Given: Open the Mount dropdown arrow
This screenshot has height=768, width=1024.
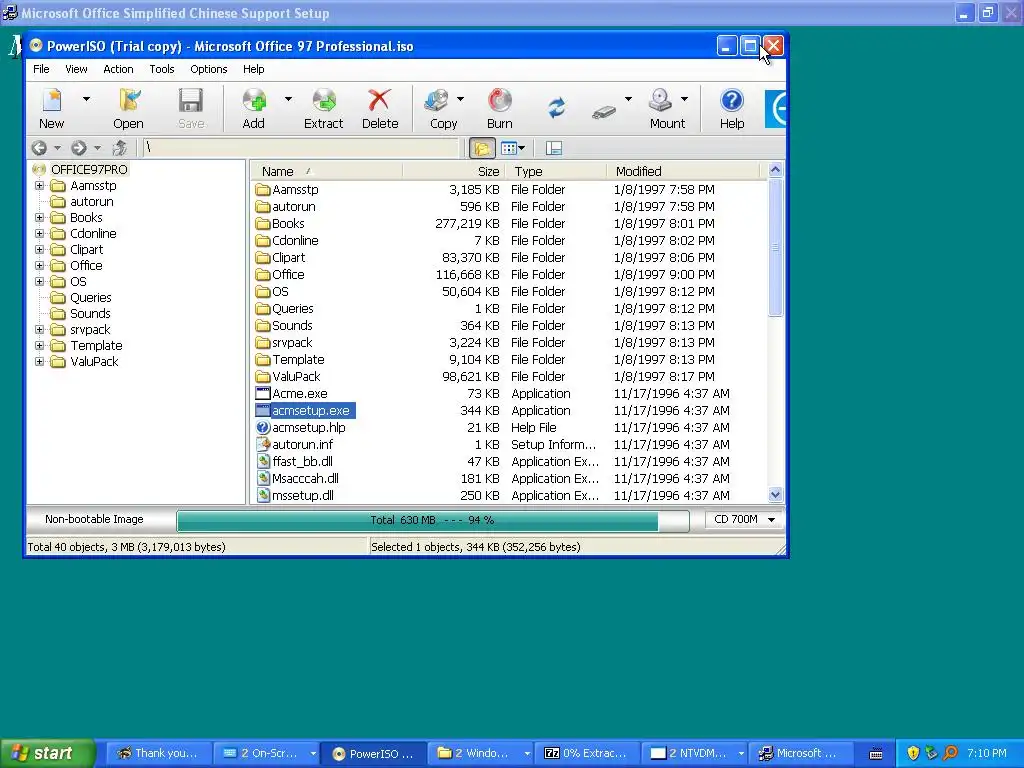Looking at the screenshot, I should click(684, 99).
